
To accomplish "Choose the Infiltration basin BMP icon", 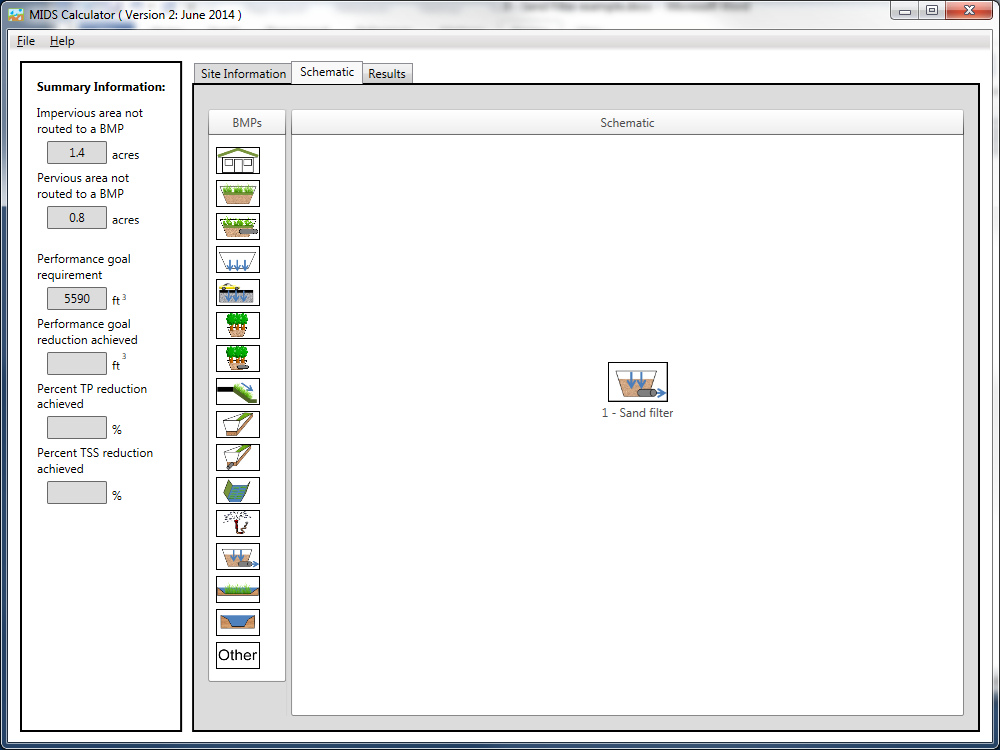I will 237,259.
